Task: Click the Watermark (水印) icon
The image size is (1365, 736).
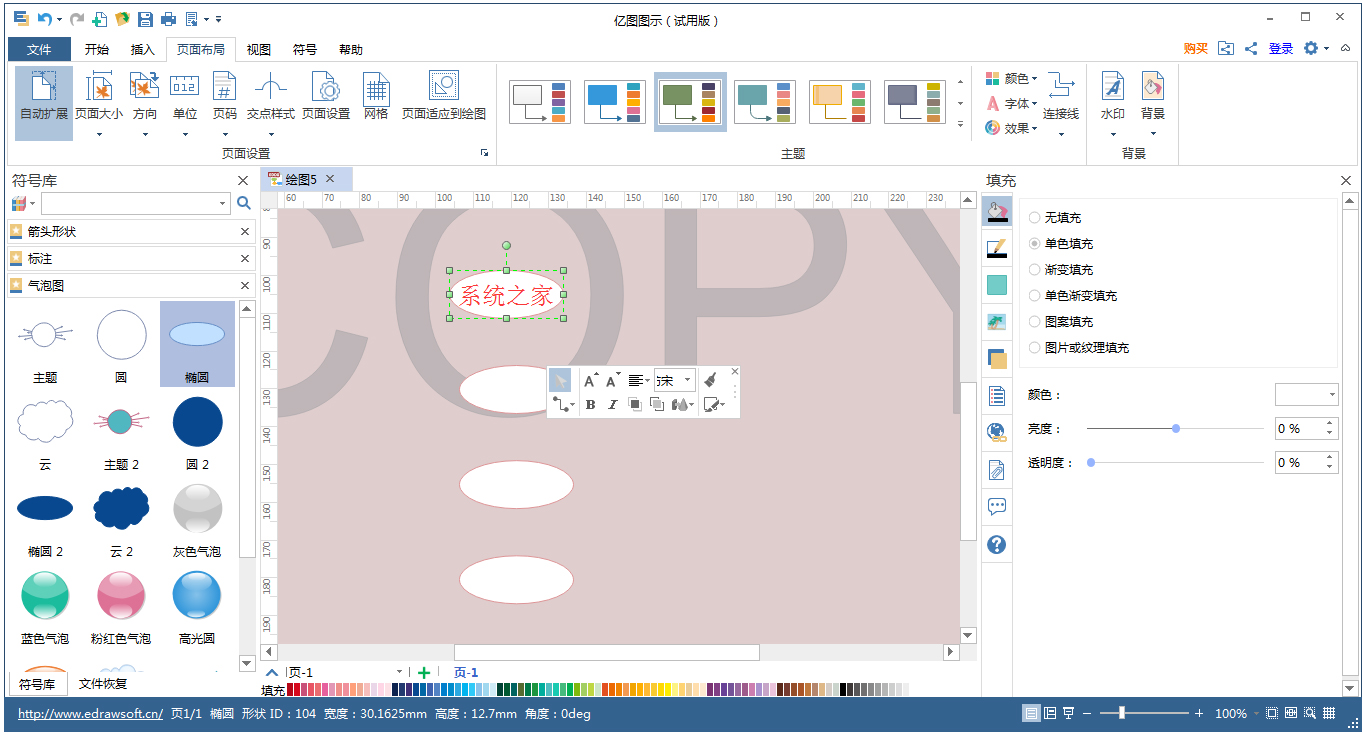Action: 1112,87
